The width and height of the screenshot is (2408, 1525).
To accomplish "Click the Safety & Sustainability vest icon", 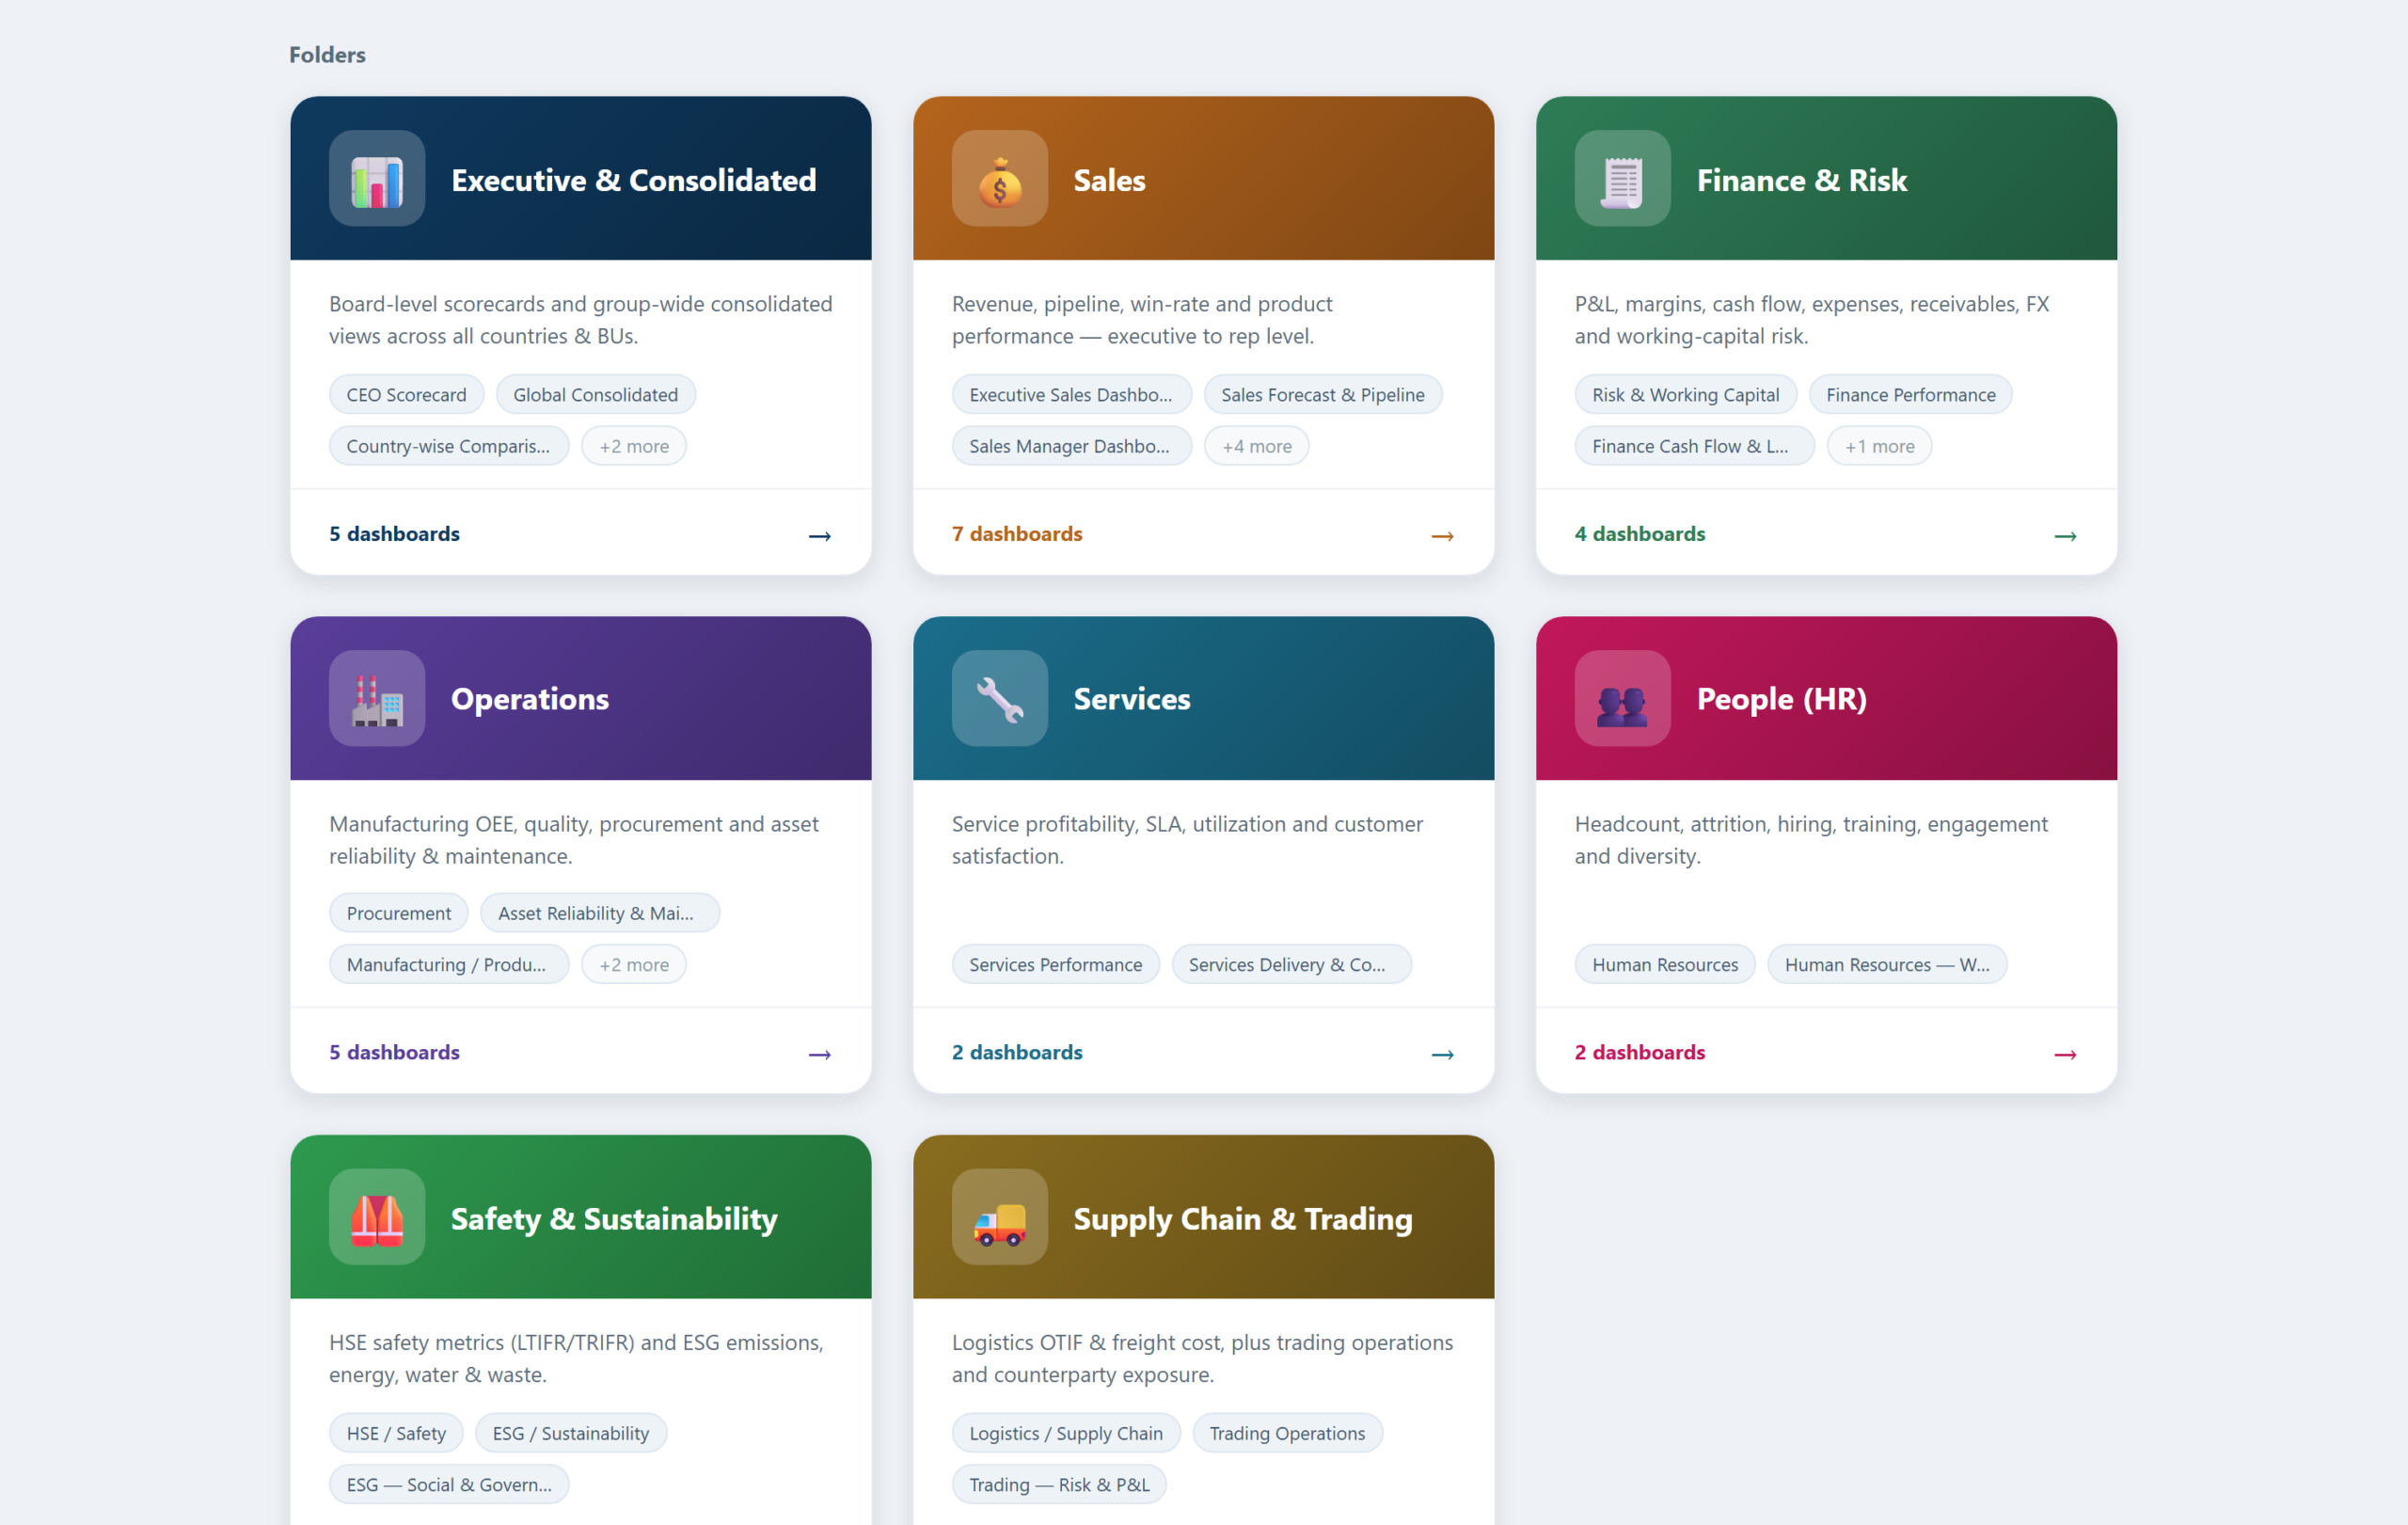I will pos(377,1217).
